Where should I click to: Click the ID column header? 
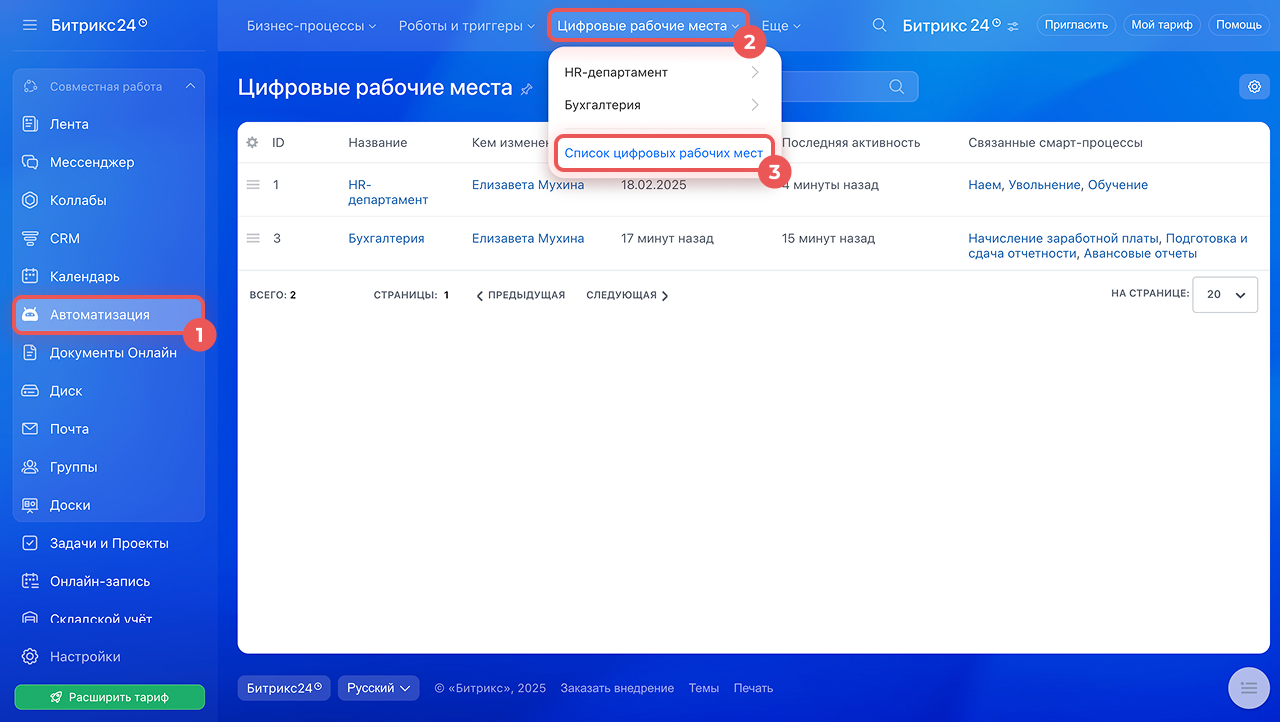point(278,143)
